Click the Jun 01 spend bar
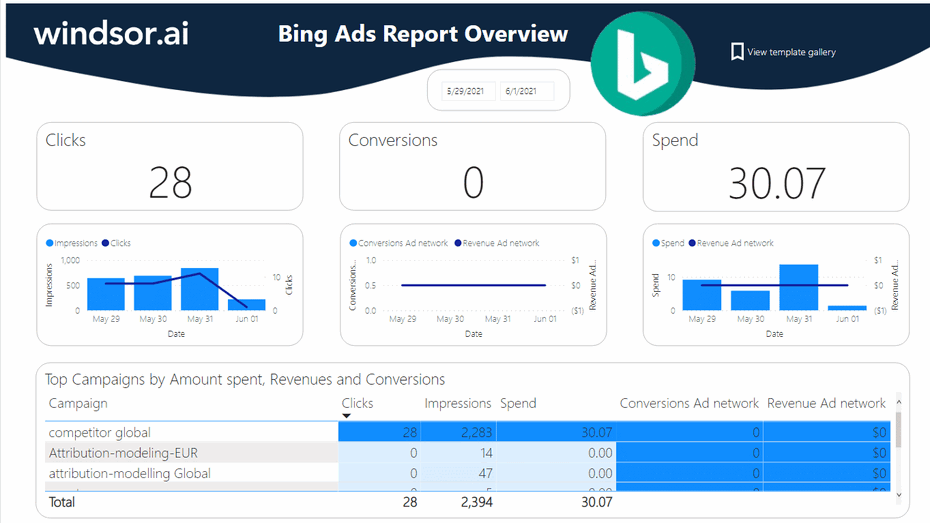 tap(848, 308)
